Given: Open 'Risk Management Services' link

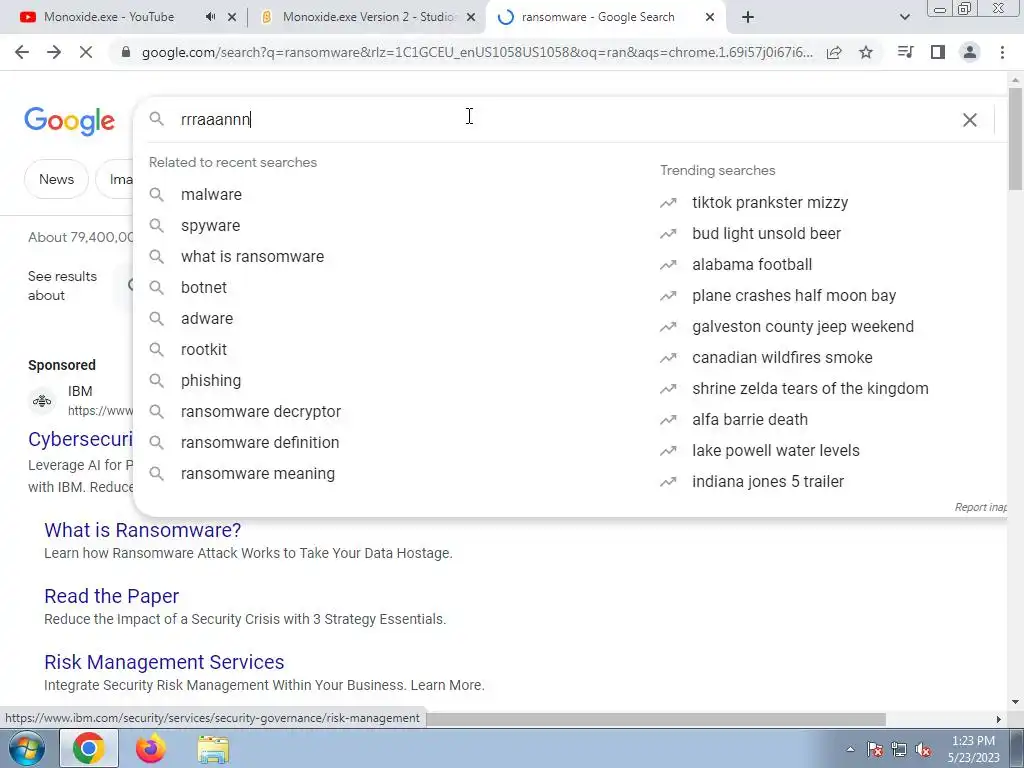Looking at the screenshot, I should point(164,662).
